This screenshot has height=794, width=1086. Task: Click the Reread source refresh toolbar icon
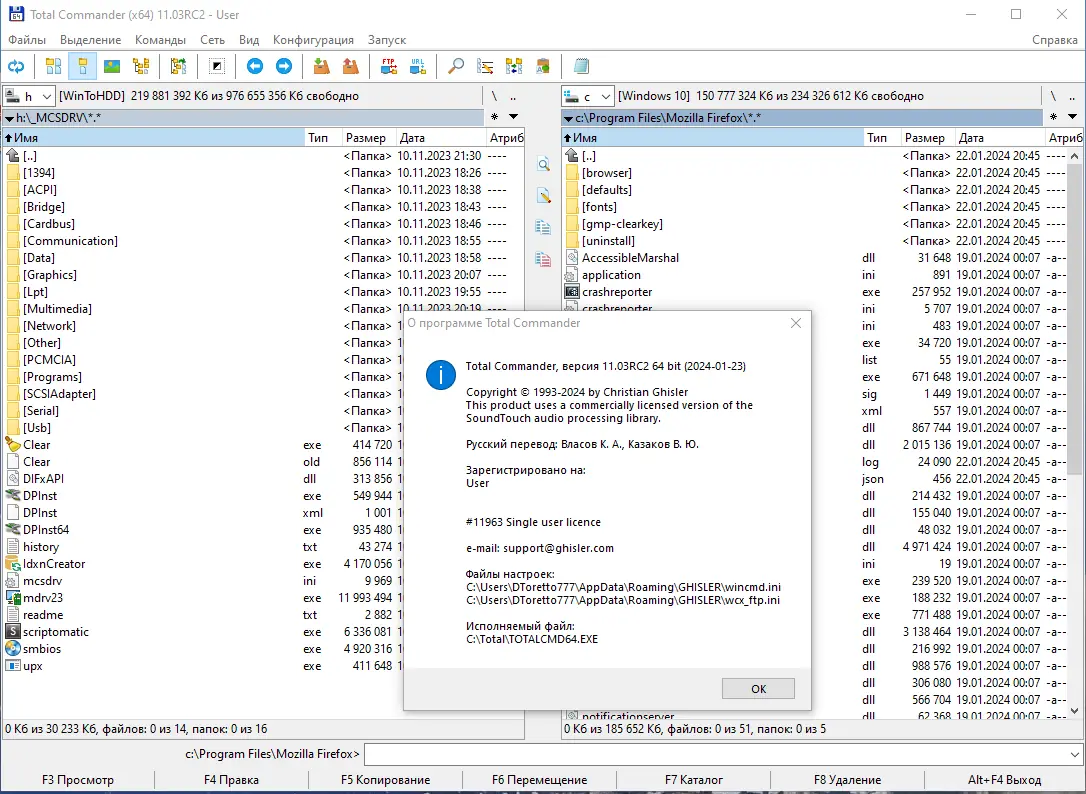pos(16,67)
